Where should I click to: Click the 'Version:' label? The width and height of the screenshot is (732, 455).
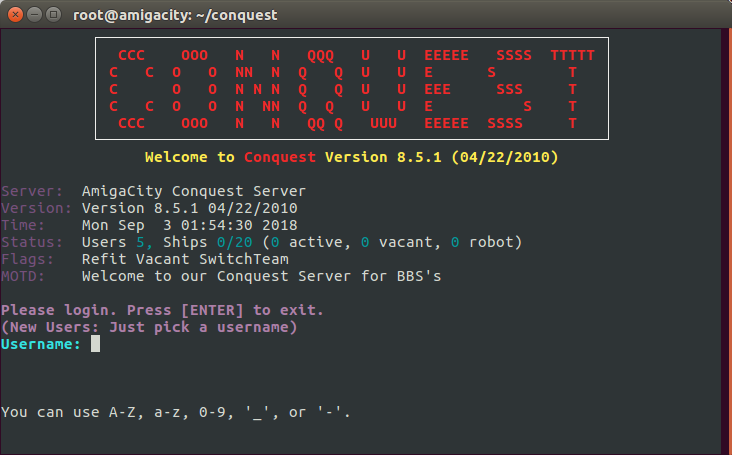point(36,208)
